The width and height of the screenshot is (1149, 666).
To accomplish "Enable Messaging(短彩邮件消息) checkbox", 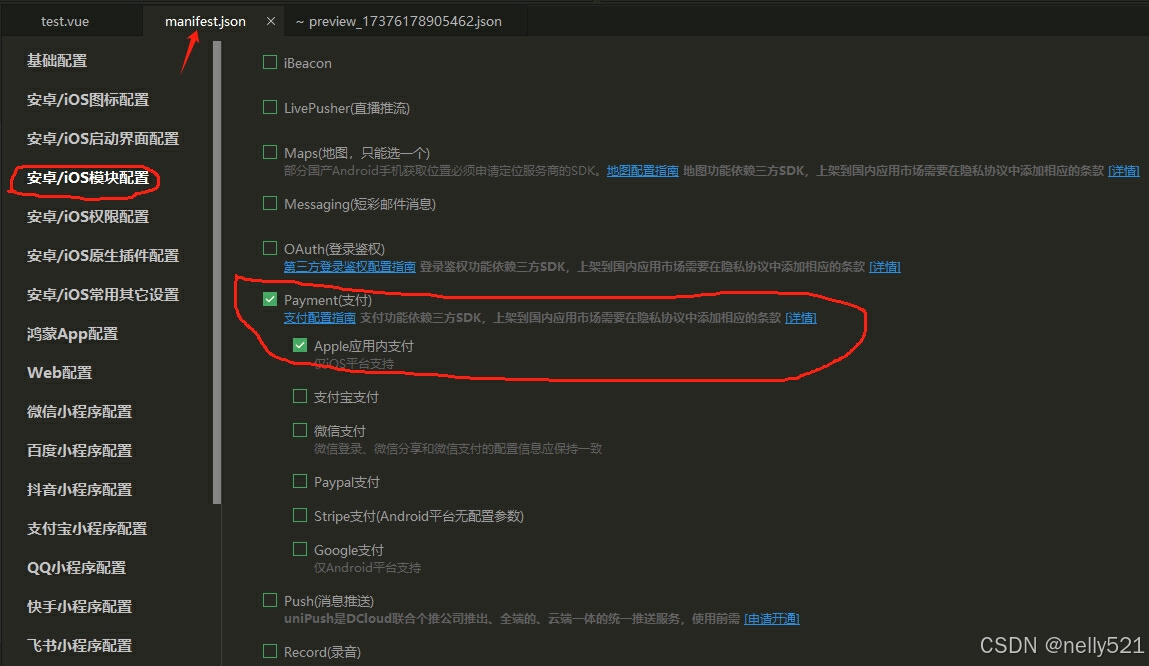I will pos(270,203).
